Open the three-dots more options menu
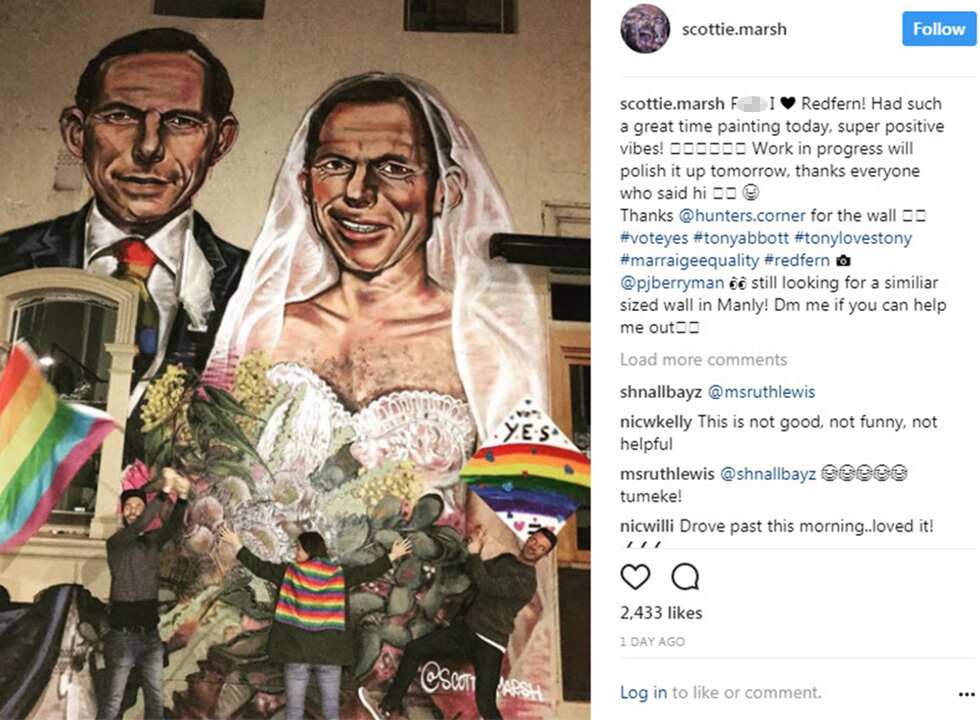The width and height of the screenshot is (980, 720). [966, 694]
